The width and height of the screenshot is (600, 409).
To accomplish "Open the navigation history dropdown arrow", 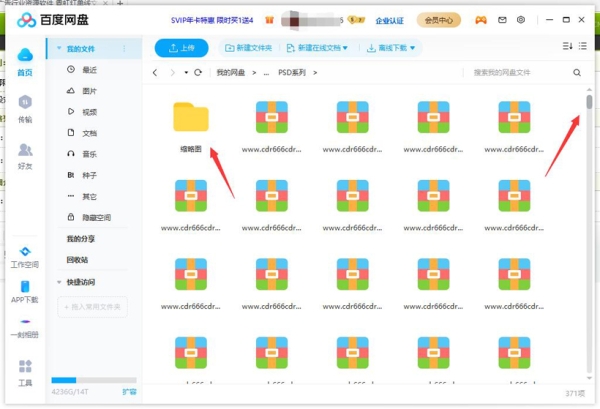I will [x=186, y=73].
